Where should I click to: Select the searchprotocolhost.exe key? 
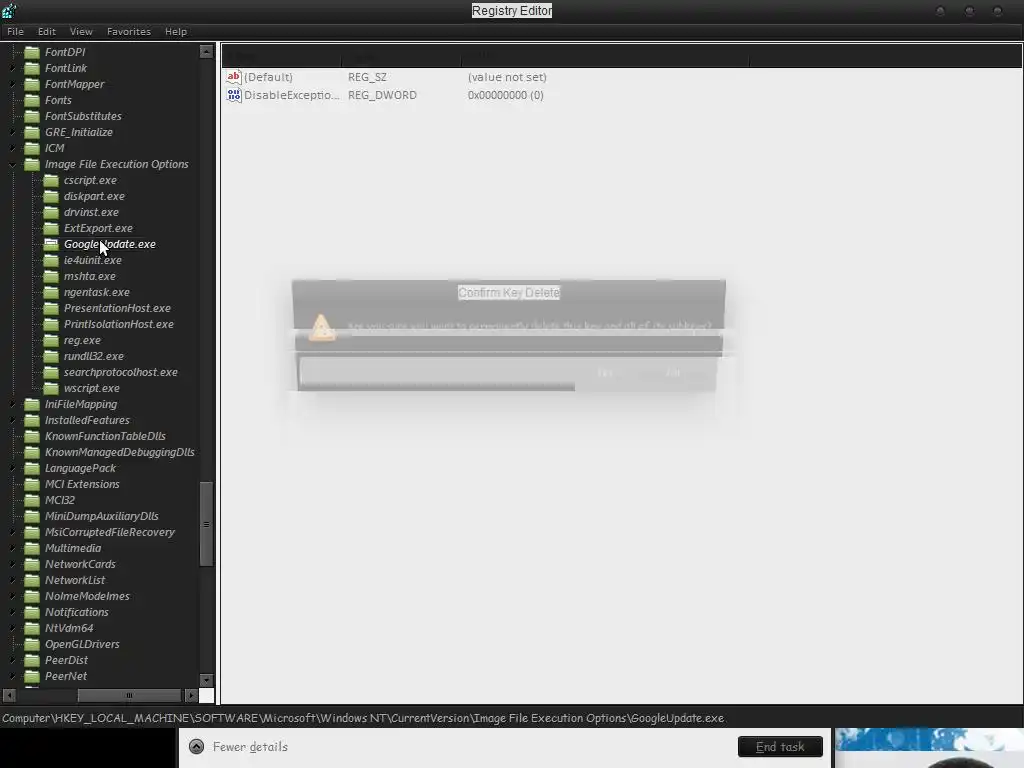121,372
